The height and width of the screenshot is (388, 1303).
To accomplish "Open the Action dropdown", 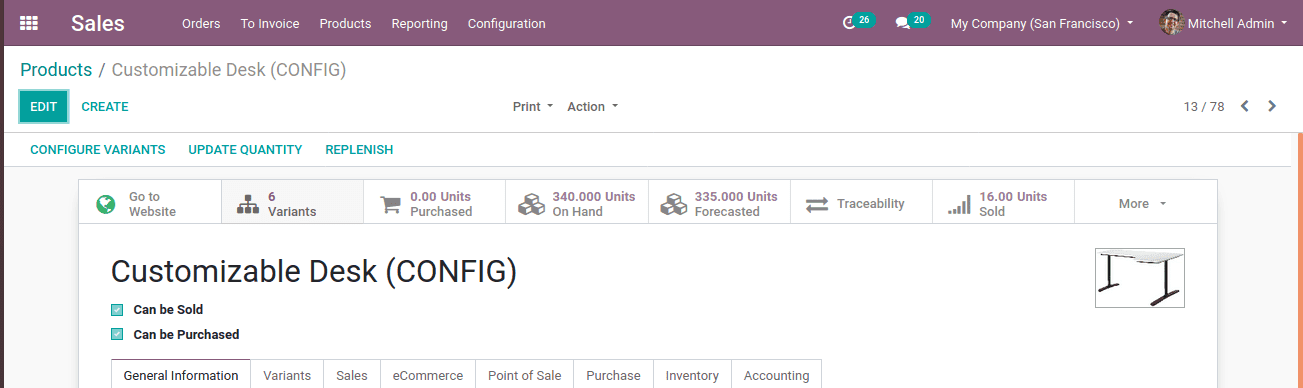I will tap(592, 106).
